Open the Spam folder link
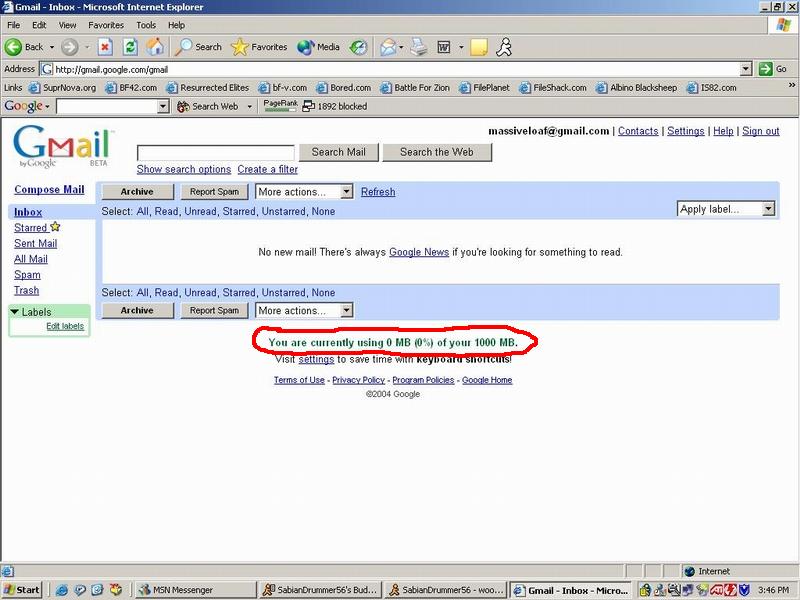This screenshot has width=800, height=600. point(27,274)
